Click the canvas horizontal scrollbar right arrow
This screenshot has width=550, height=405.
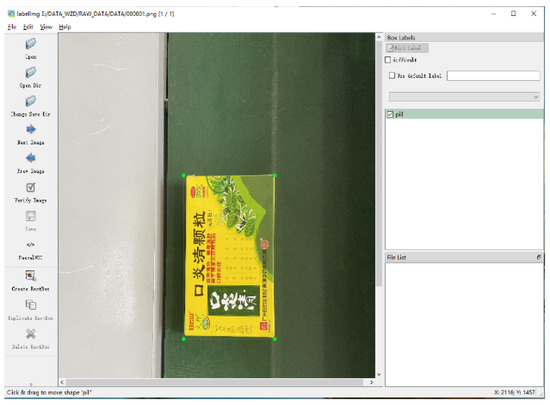[371, 382]
